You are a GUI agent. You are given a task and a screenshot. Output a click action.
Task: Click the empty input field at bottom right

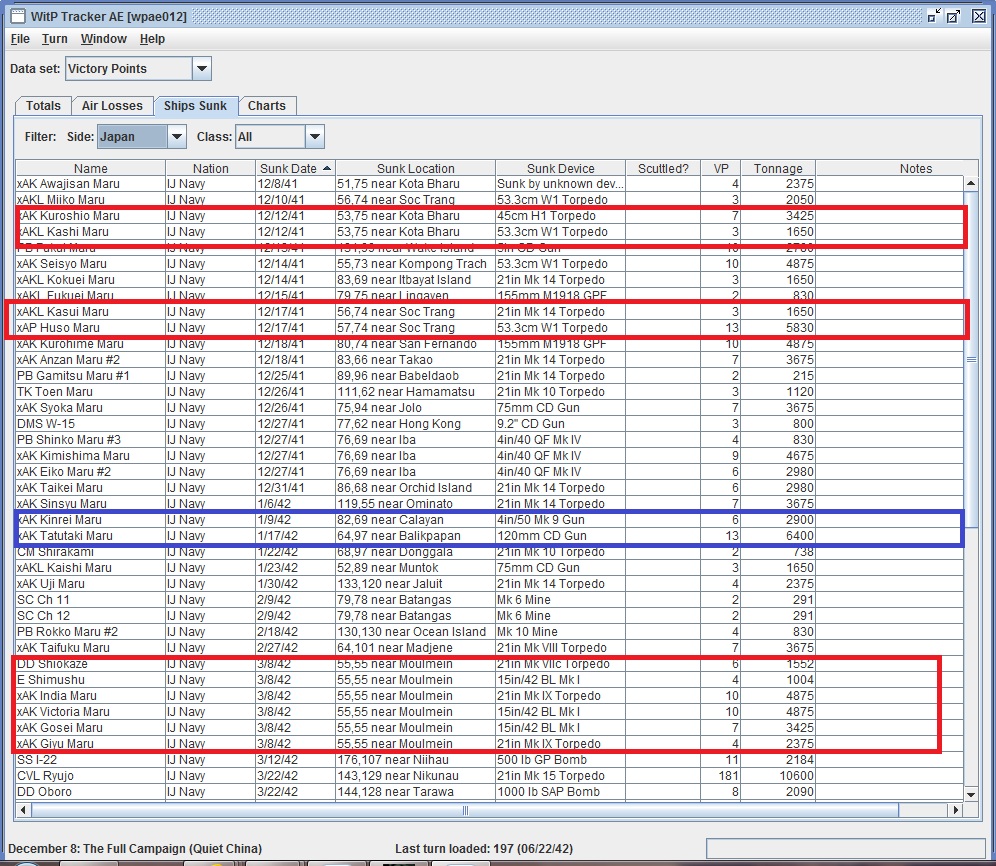tap(845, 847)
